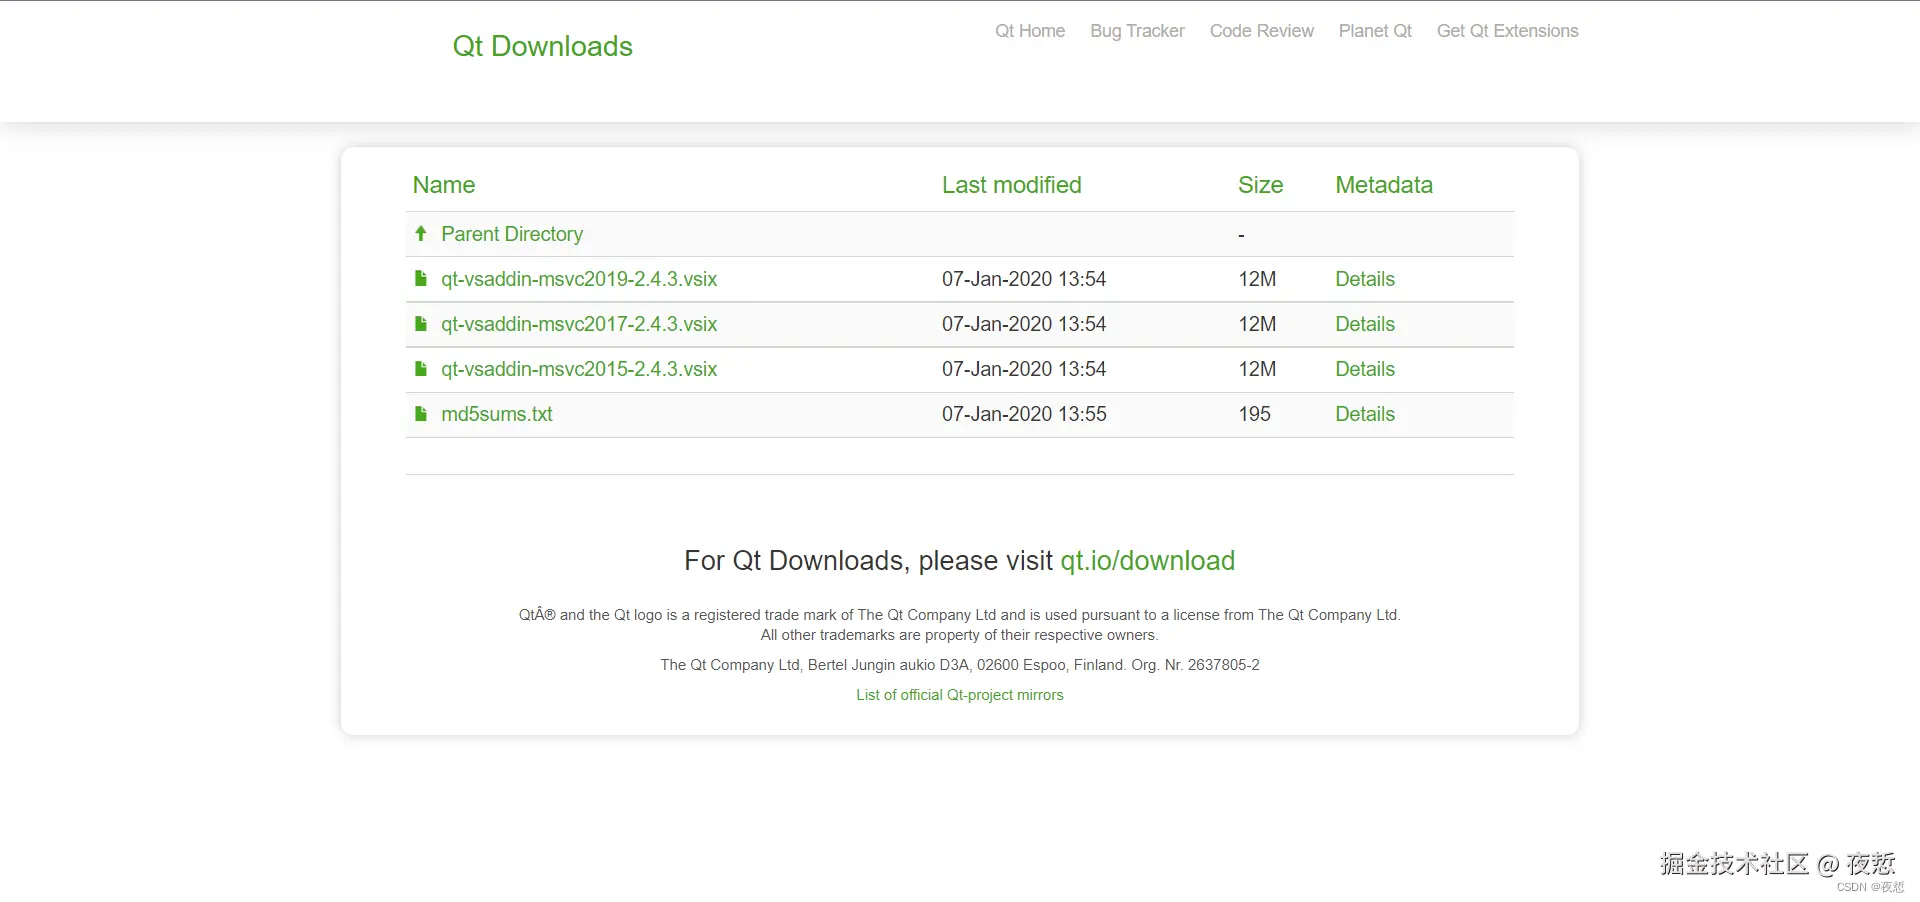Navigate to Parent Directory
Viewport: 1920px width, 902px height.
click(512, 234)
